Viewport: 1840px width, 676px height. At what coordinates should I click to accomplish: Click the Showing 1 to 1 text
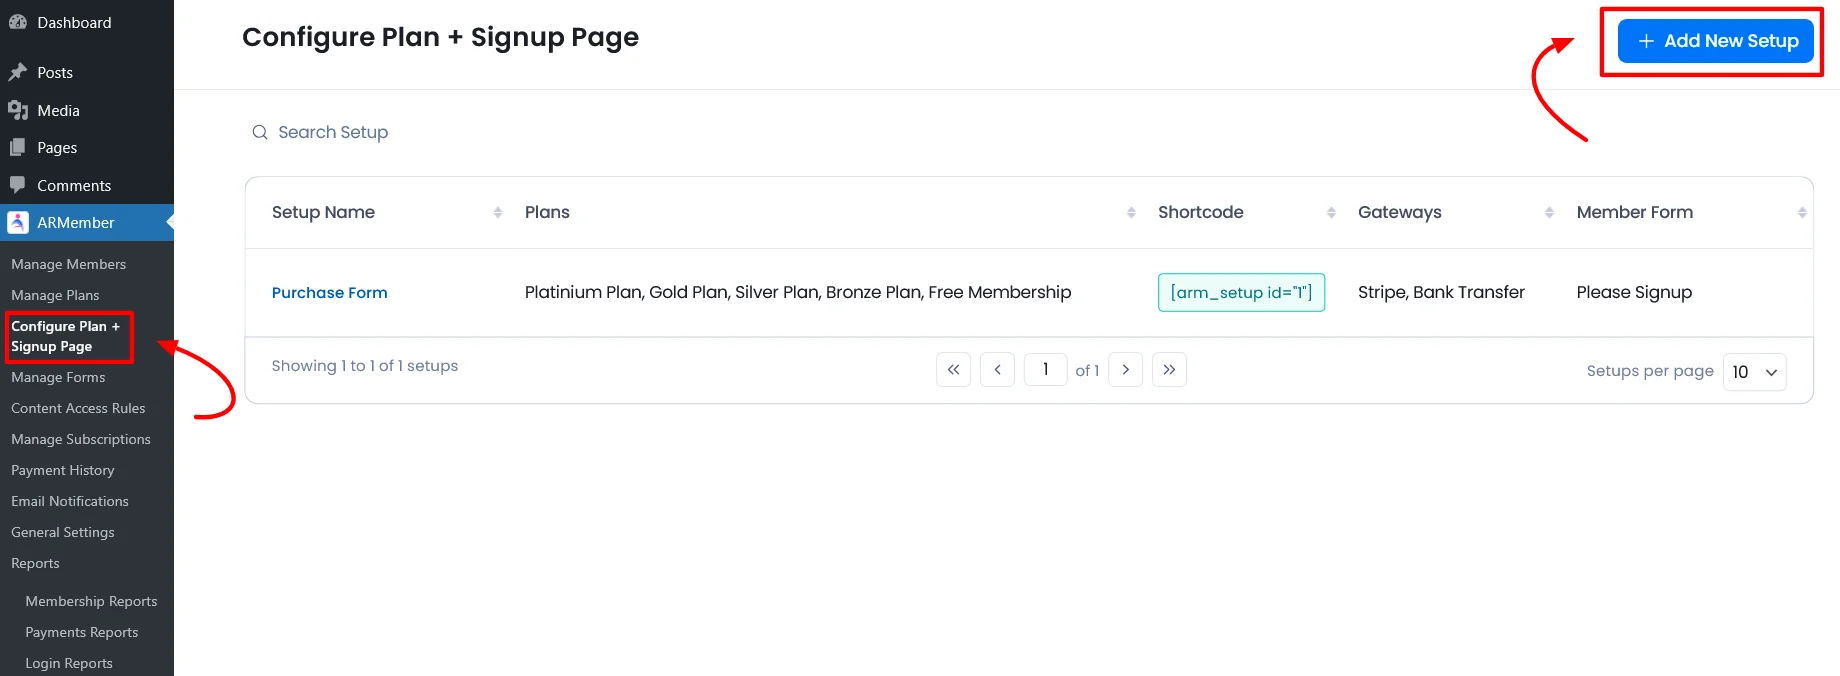(x=365, y=366)
